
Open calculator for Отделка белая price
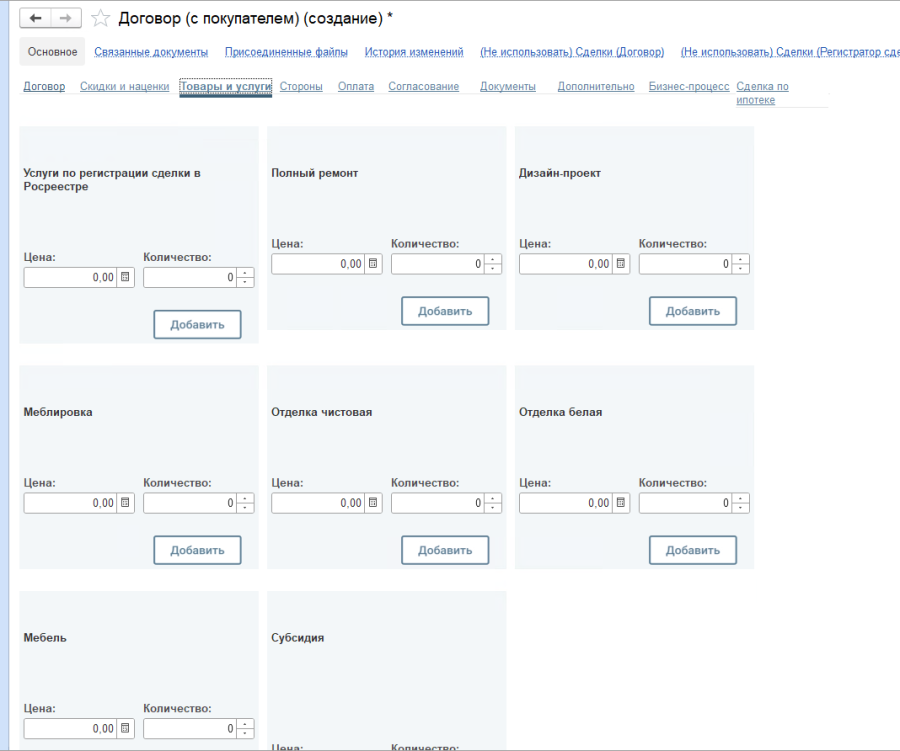pyautogui.click(x=621, y=503)
